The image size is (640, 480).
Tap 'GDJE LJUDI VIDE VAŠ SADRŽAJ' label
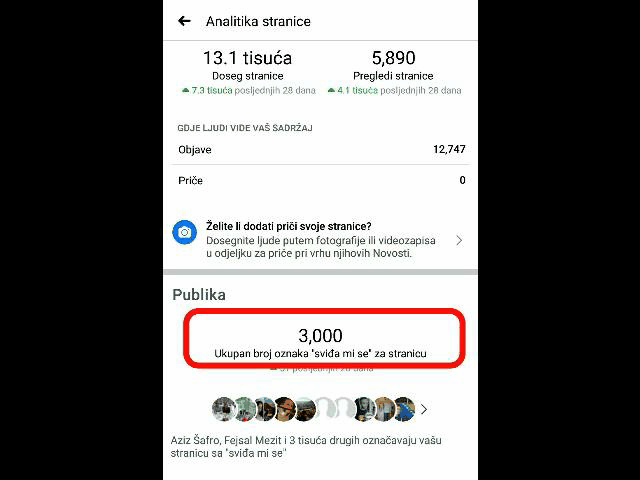[x=245, y=128]
